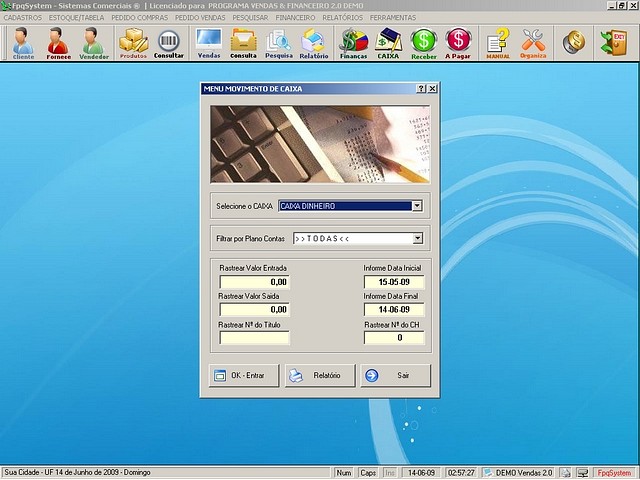Click the Relatório button in the dialog
The width and height of the screenshot is (640, 480).
(x=319, y=376)
